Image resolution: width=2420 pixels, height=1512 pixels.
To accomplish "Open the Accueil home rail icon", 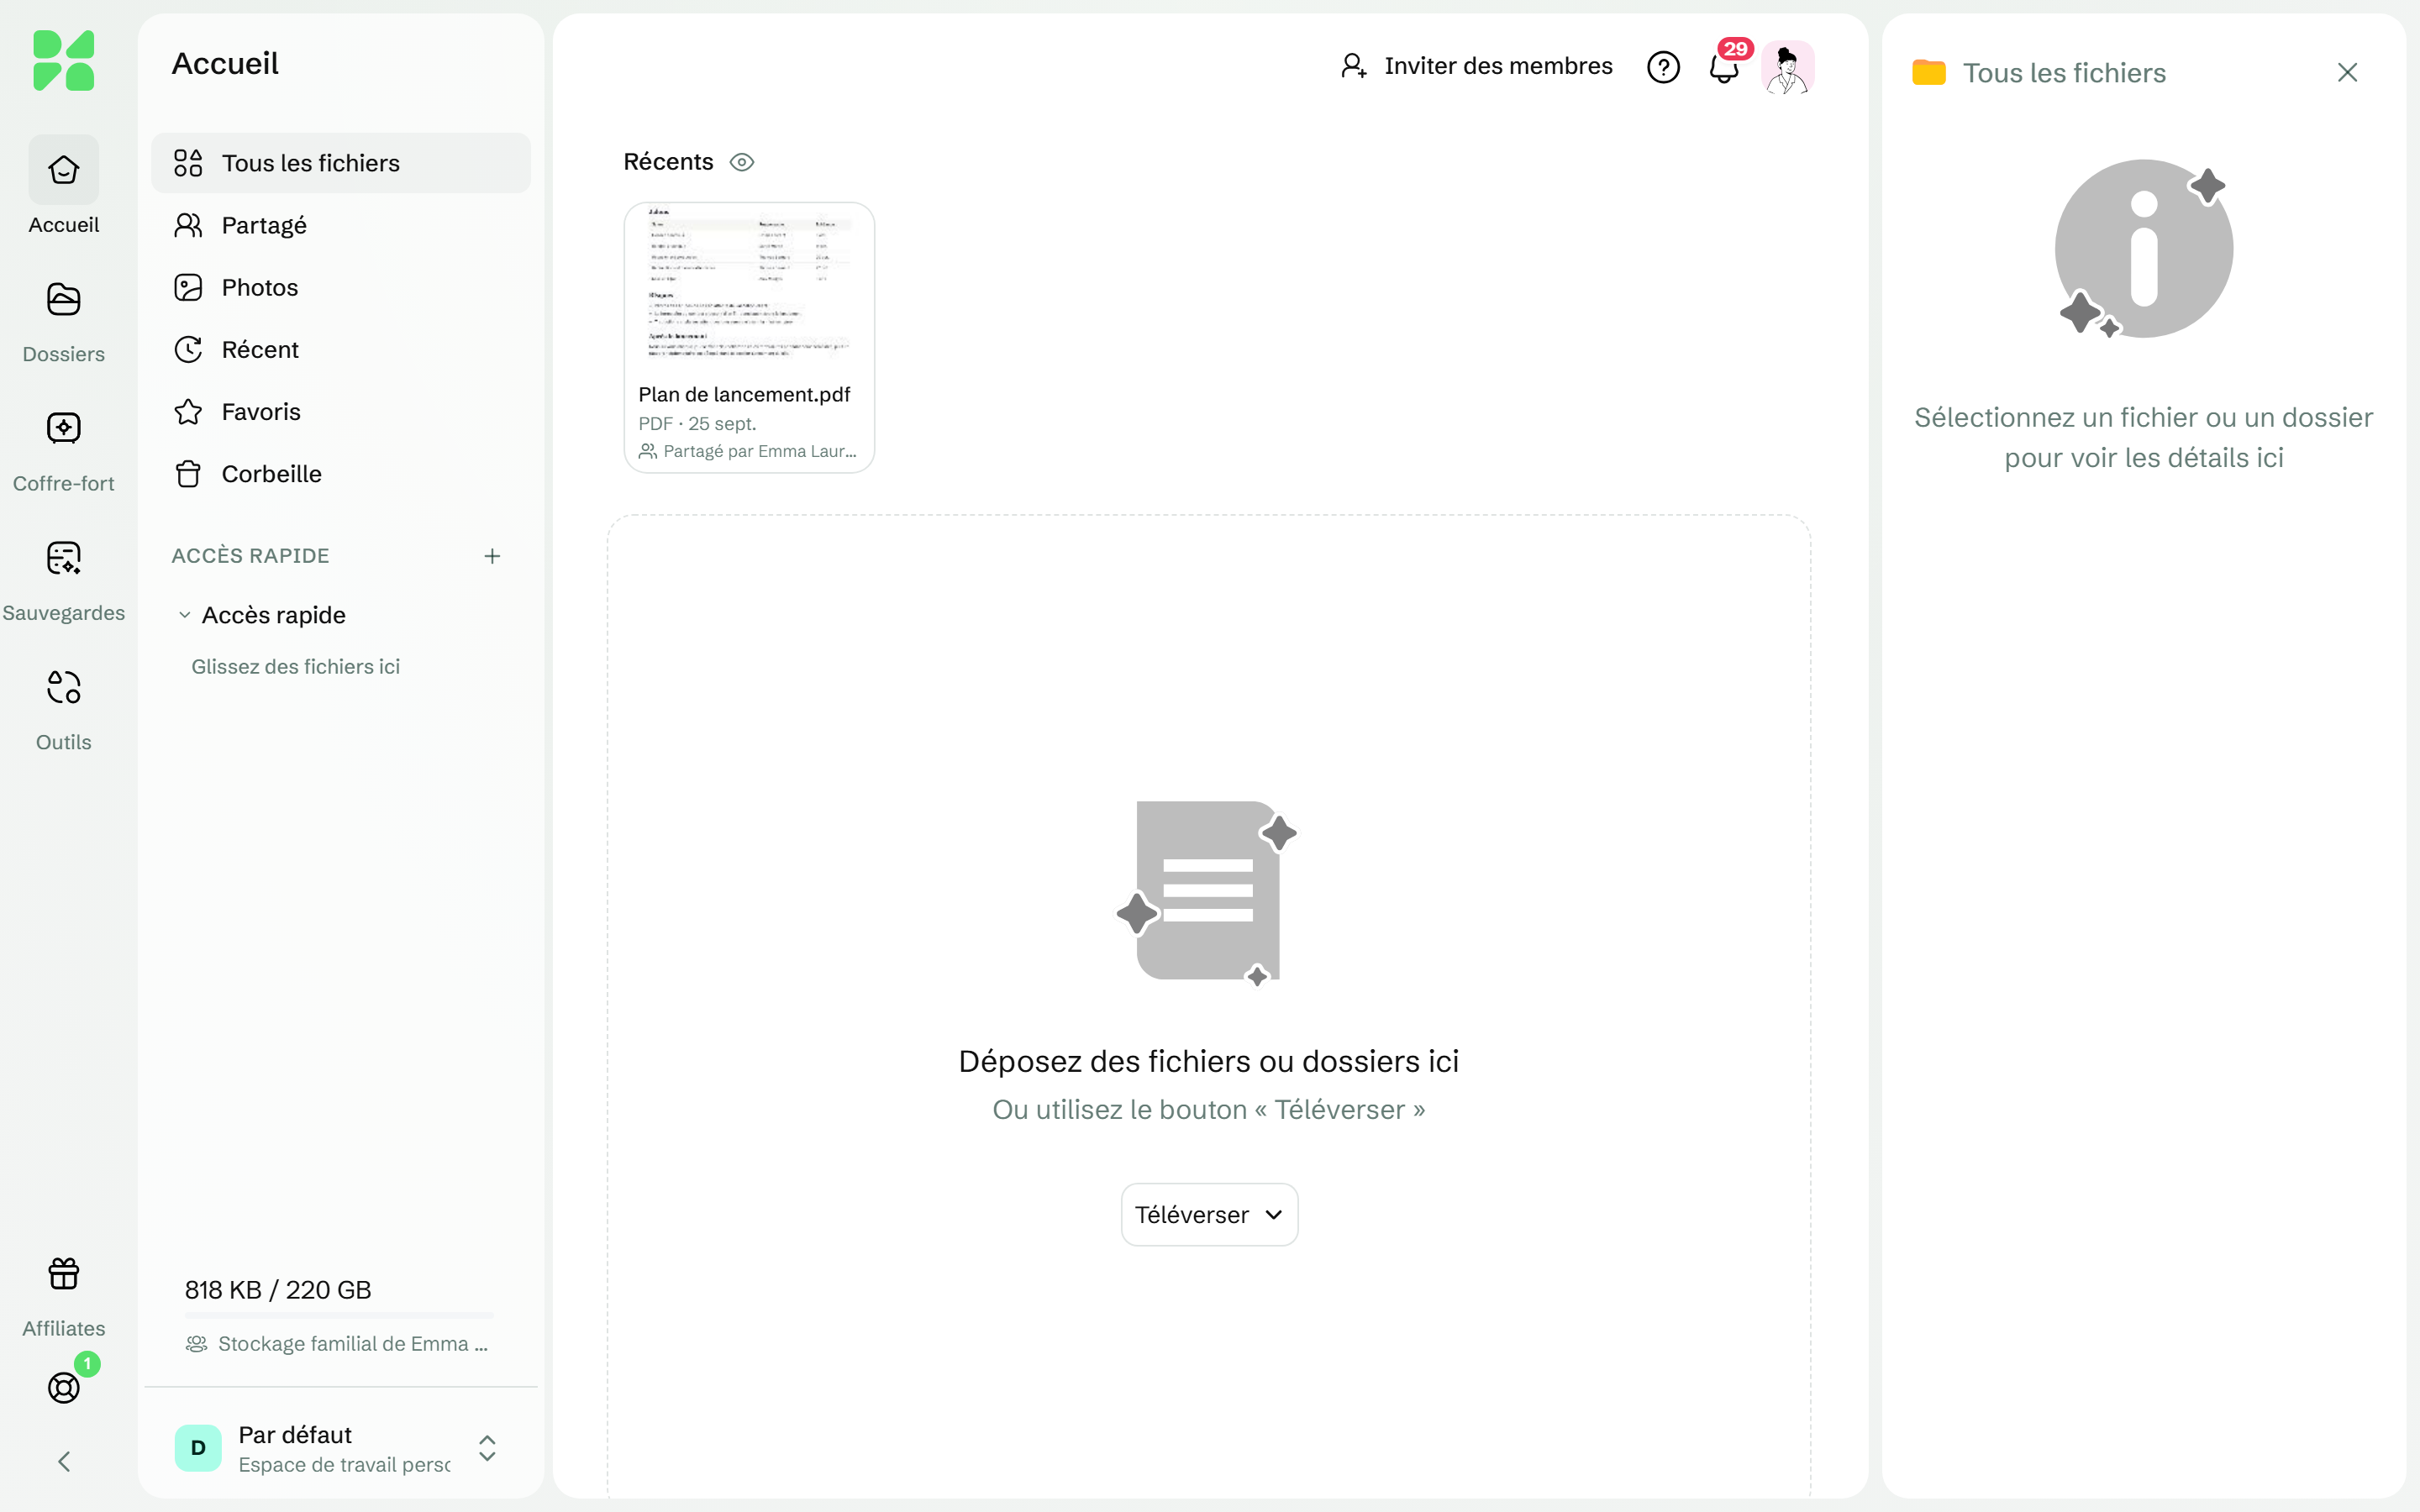I will pyautogui.click(x=63, y=170).
